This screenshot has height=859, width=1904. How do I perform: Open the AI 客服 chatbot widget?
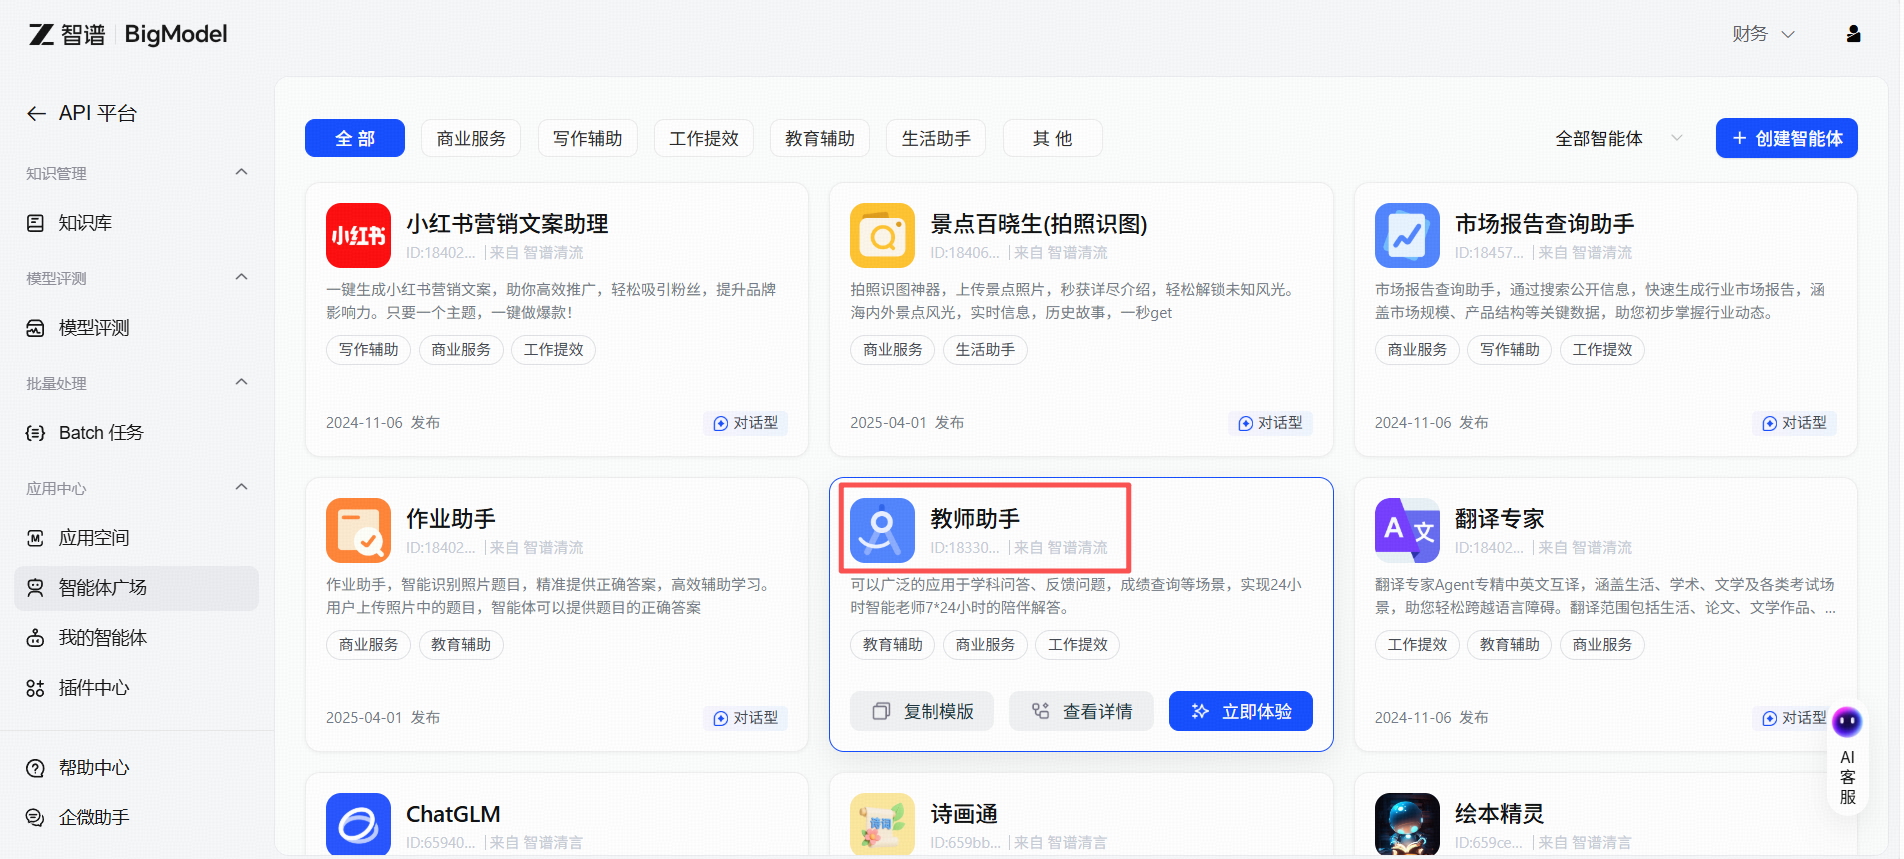[x=1847, y=760]
